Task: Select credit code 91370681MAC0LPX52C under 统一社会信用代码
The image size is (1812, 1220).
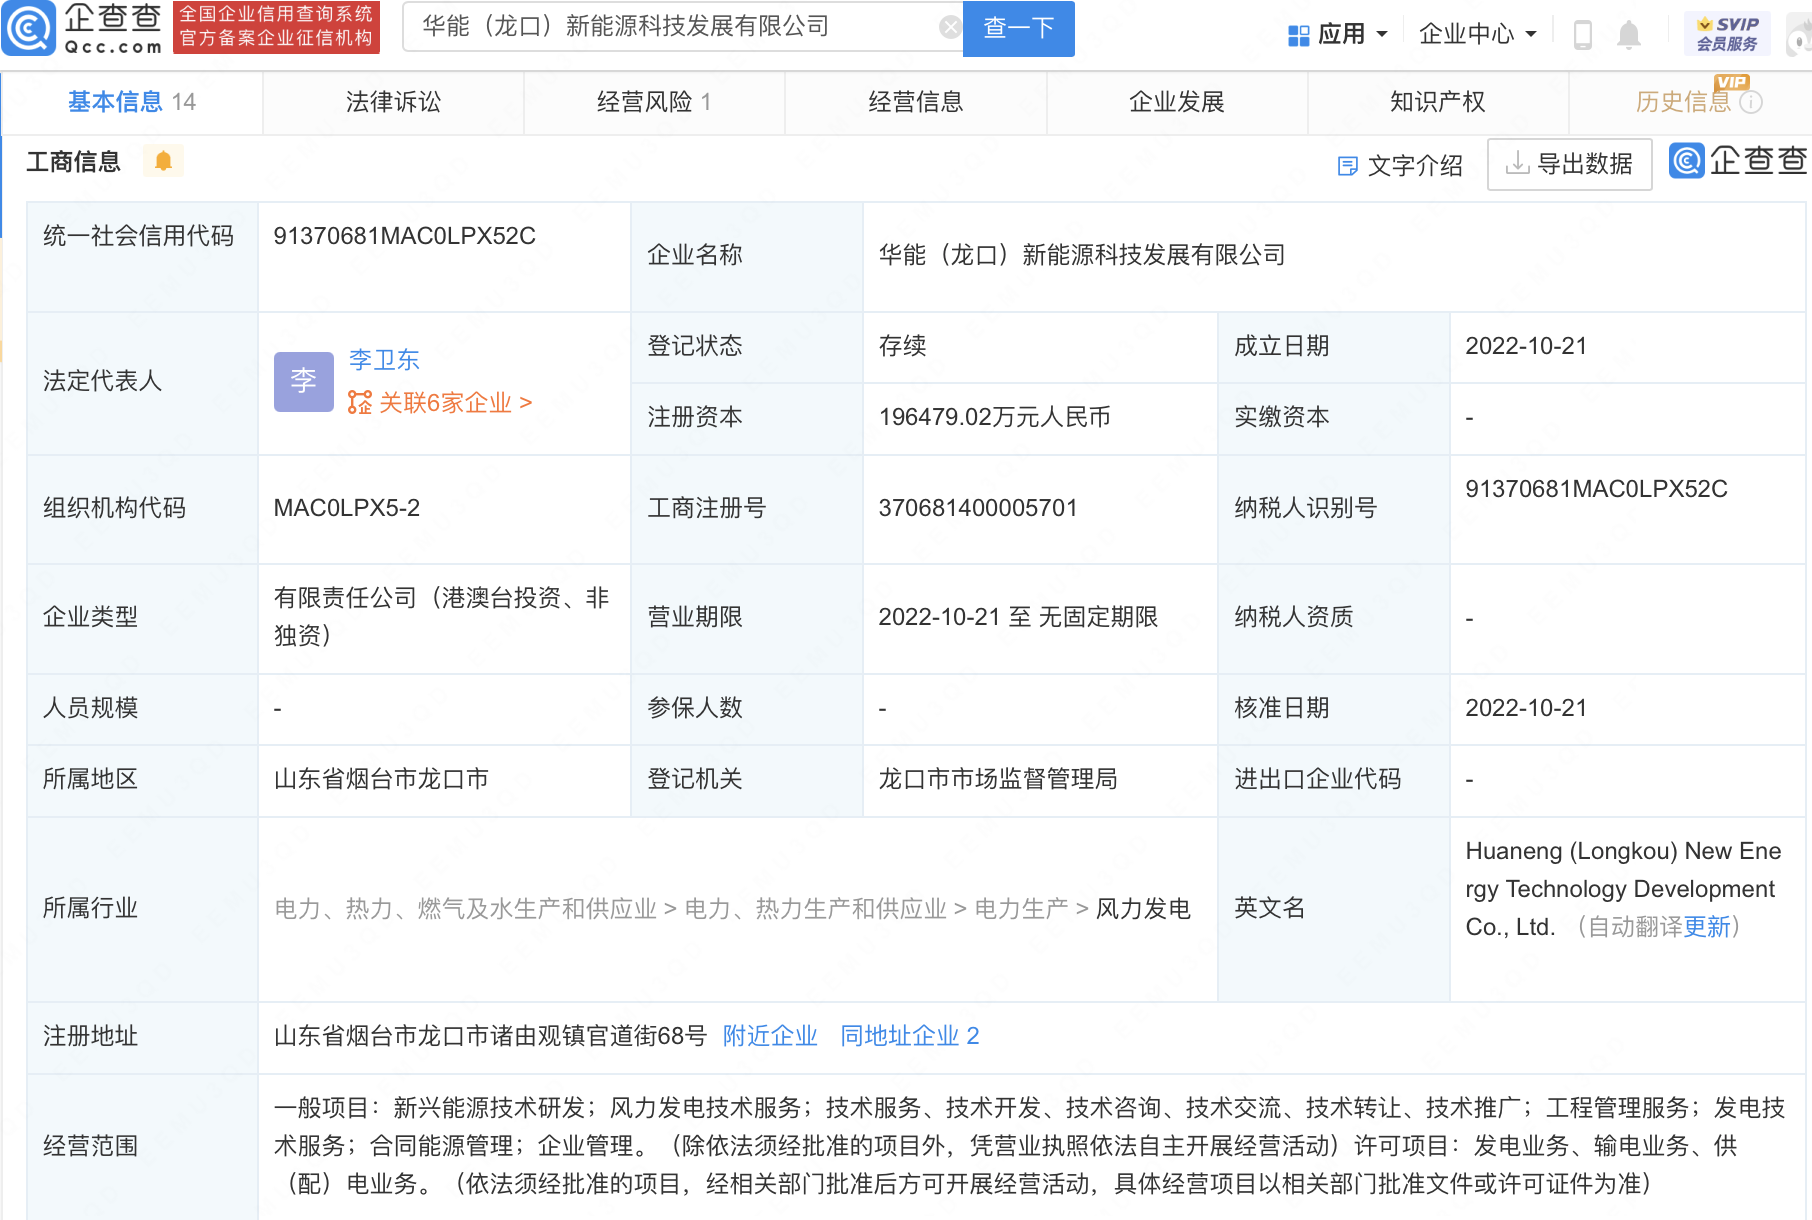Action: click(404, 236)
